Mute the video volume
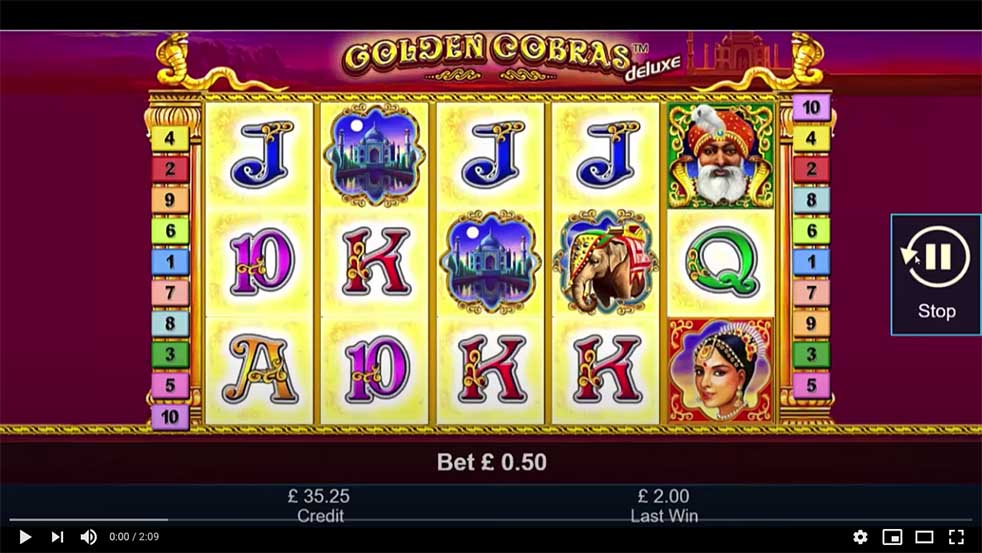 click(x=88, y=537)
